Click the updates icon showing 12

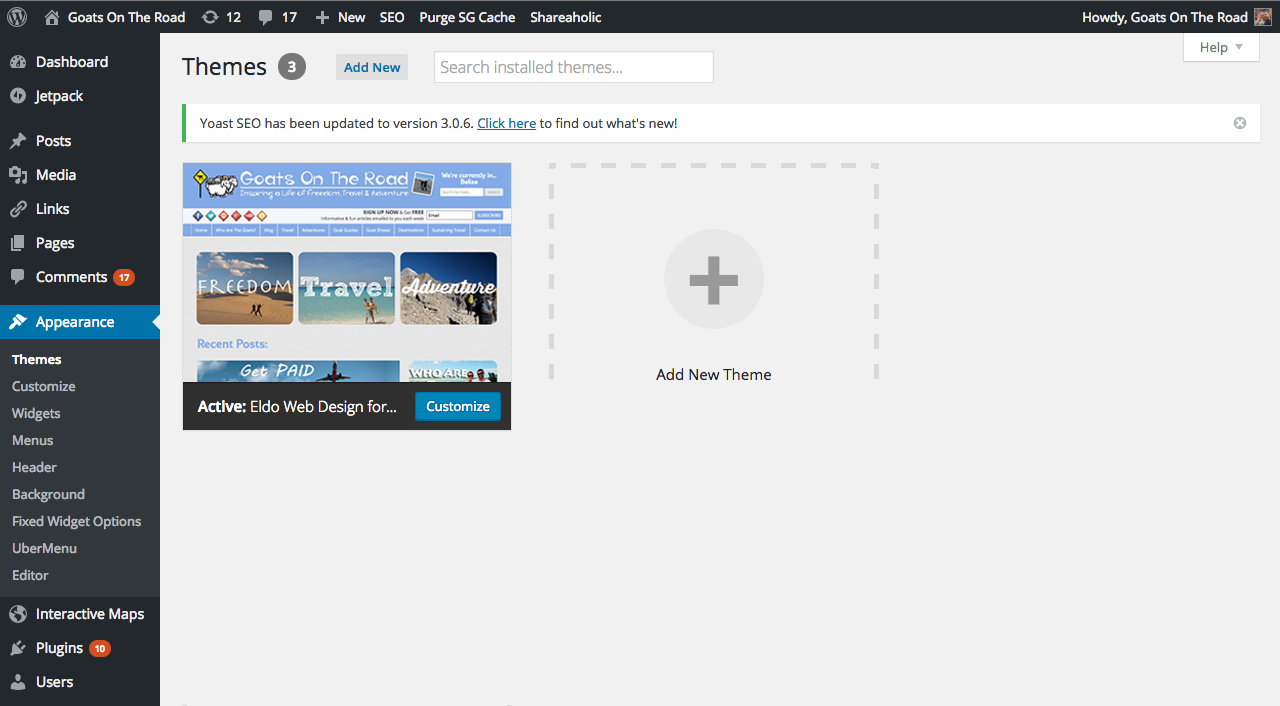tap(209, 17)
